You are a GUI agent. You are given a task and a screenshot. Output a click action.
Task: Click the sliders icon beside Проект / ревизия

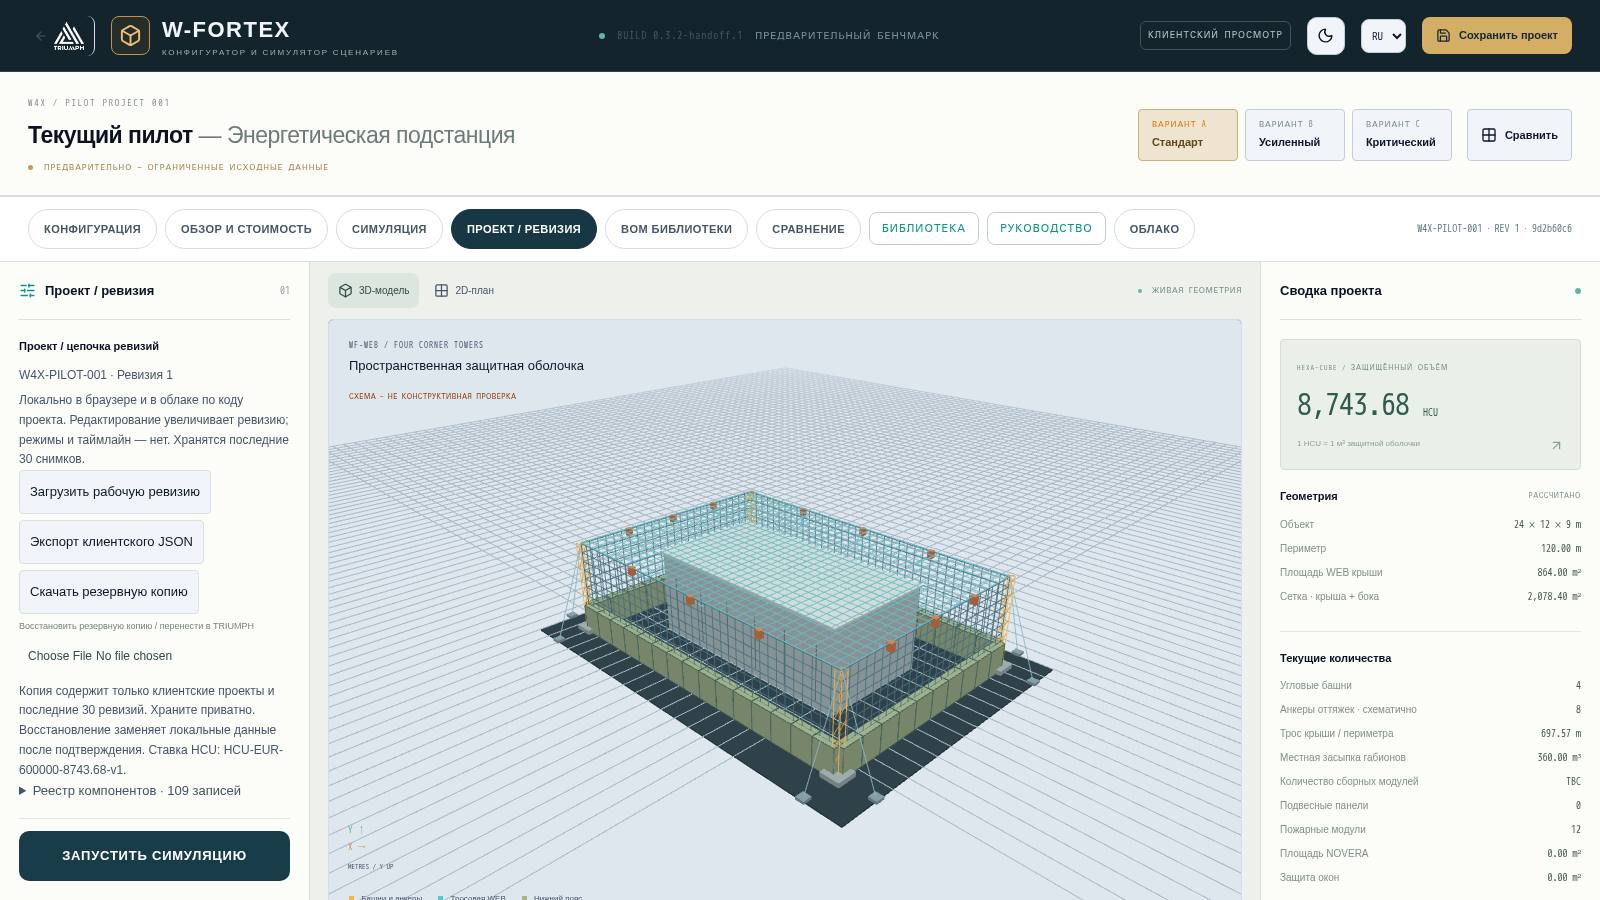(27, 291)
